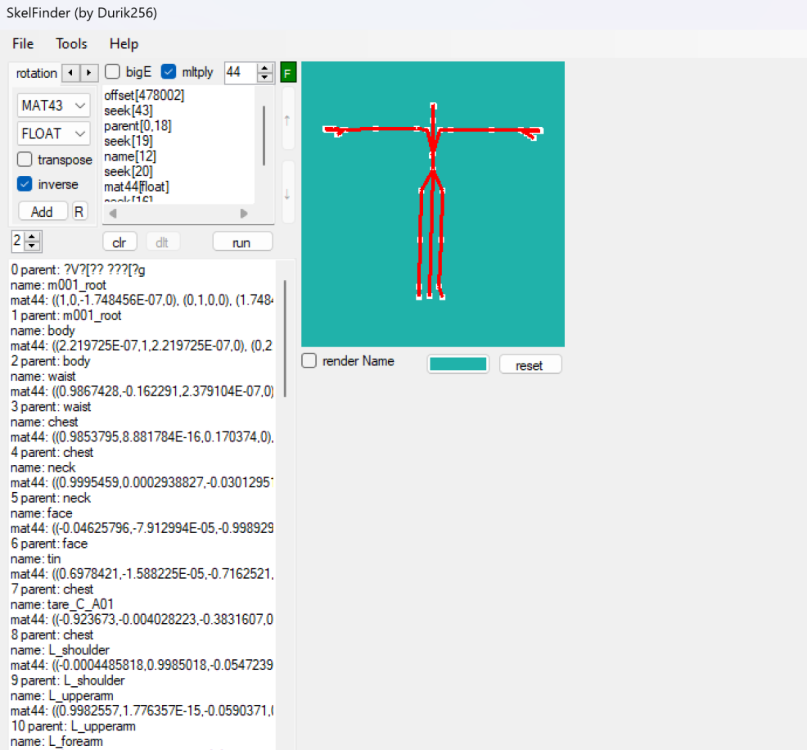Screen dimensions: 807x750
Task: Increment the 44 value using its up arrow
Action: pyautogui.click(x=264, y=67)
